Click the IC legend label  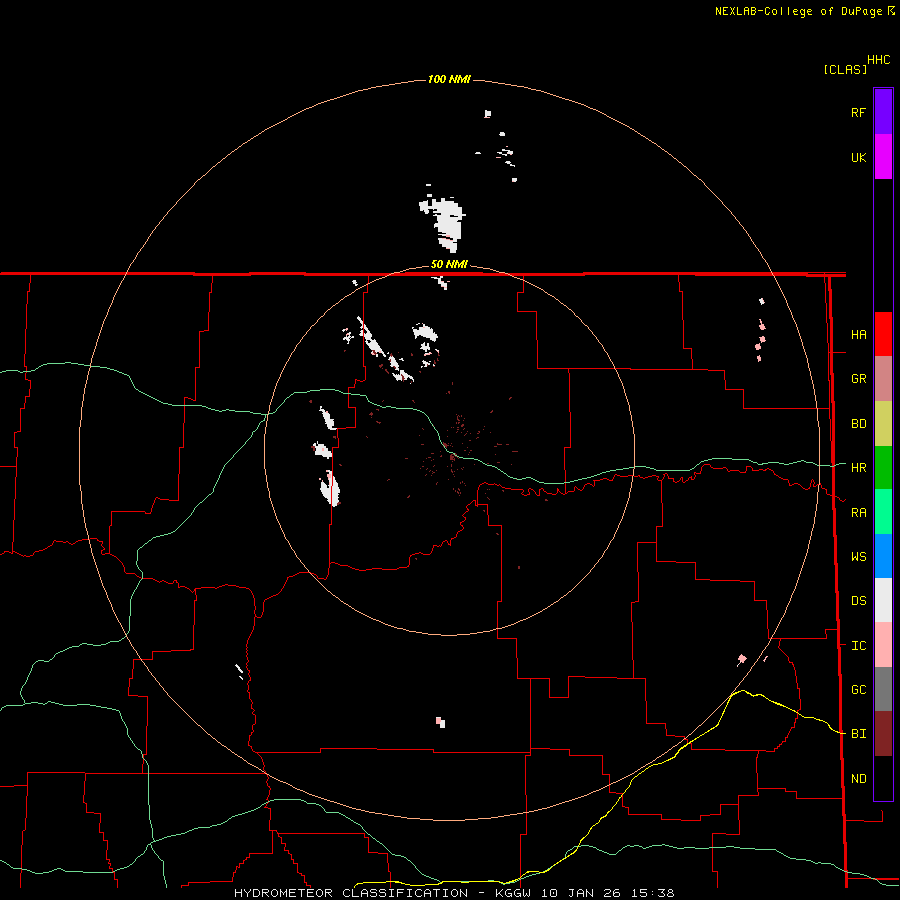[858, 646]
